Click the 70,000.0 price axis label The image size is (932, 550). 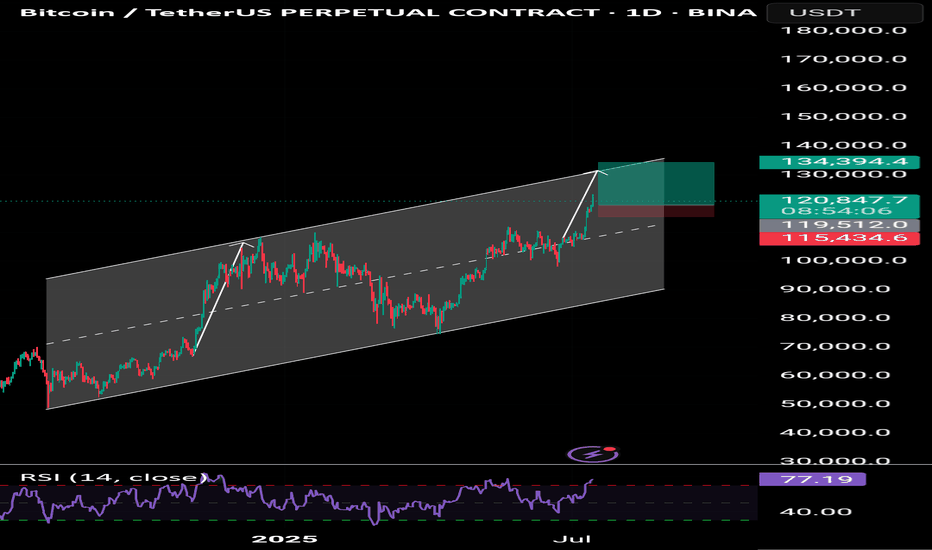[835, 347]
